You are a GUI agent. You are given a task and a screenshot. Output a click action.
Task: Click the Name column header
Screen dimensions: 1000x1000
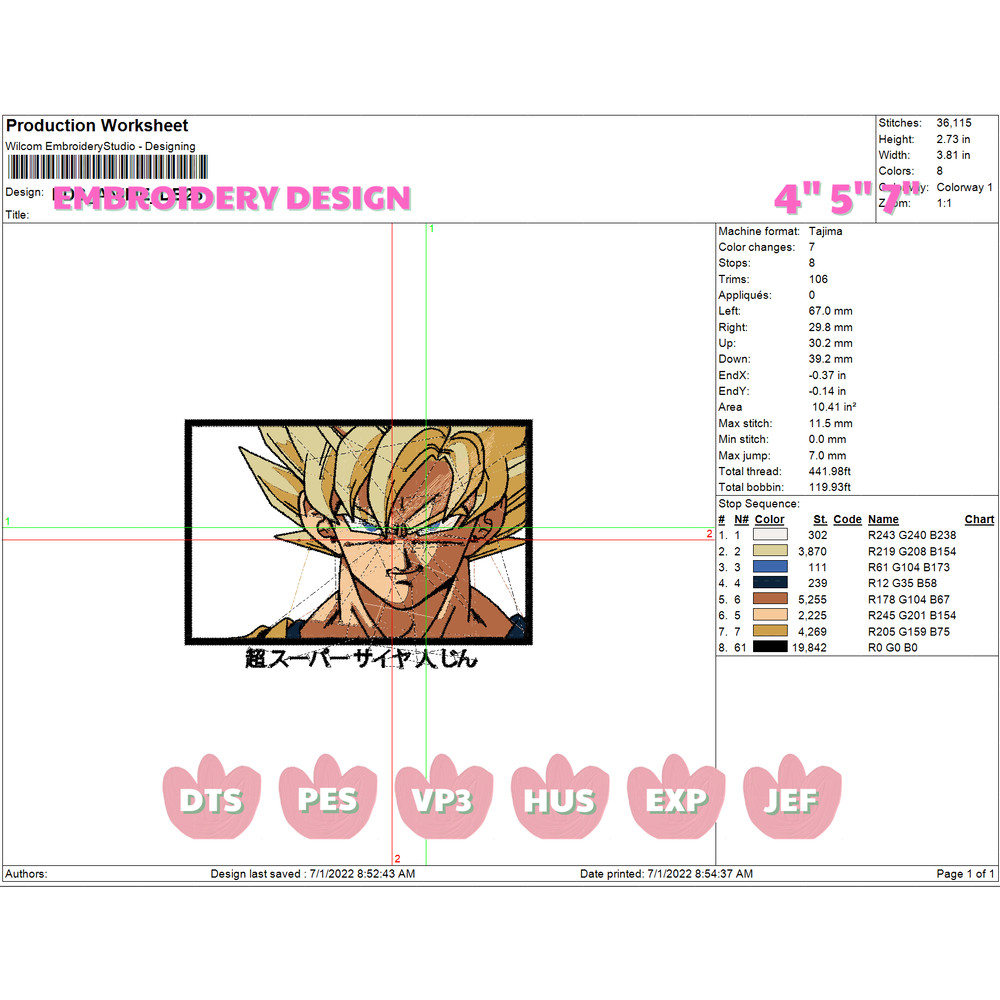click(883, 519)
